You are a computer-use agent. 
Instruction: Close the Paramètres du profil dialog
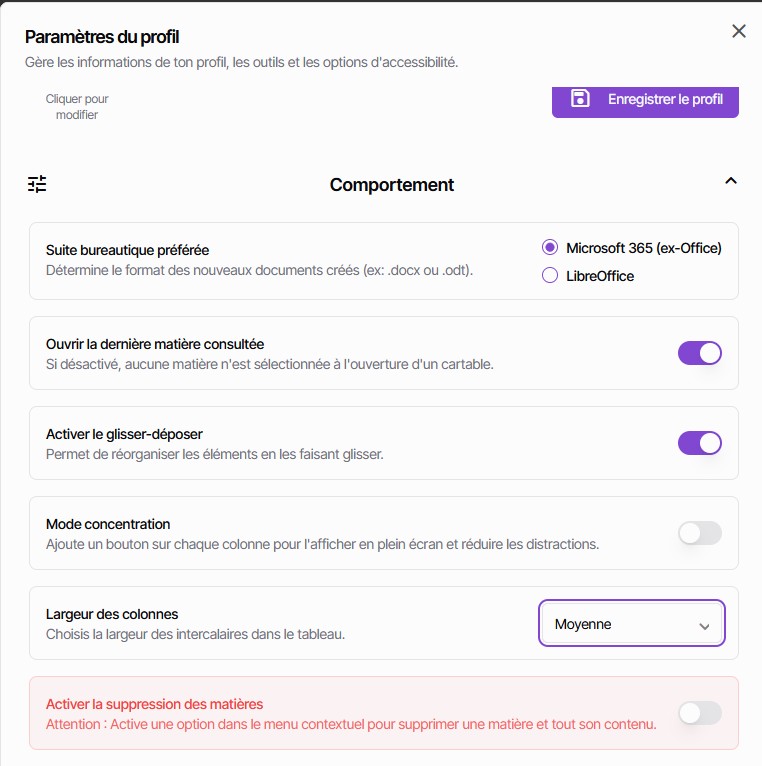tap(739, 31)
